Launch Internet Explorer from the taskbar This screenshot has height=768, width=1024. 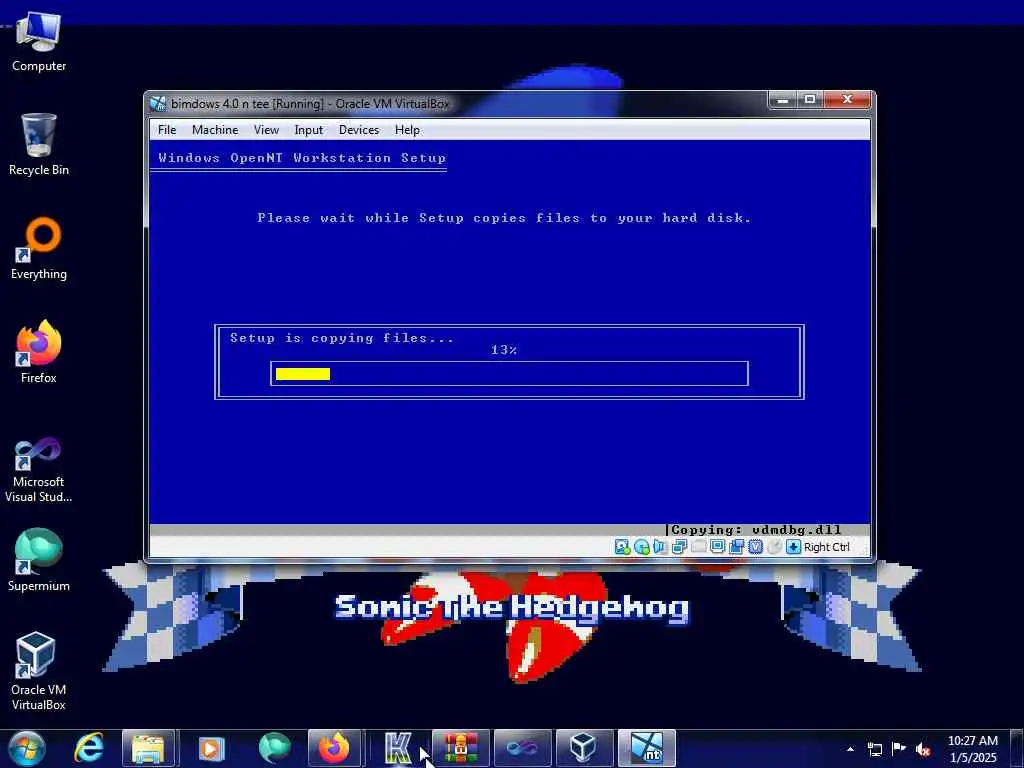(88, 748)
